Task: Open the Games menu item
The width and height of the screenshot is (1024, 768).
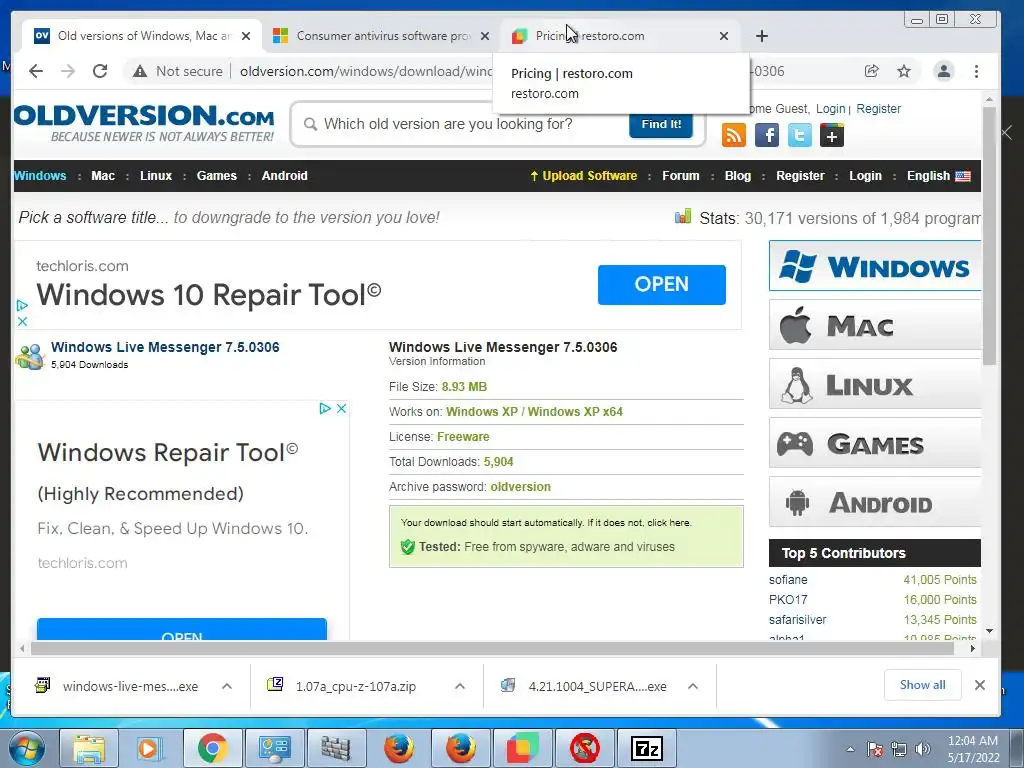Action: pos(217,176)
